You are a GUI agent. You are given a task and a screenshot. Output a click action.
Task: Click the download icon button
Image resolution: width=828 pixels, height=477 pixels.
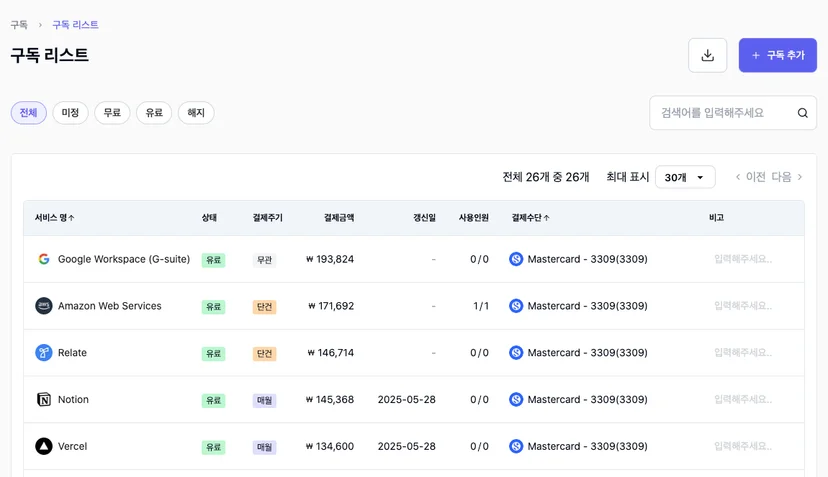[x=708, y=55]
